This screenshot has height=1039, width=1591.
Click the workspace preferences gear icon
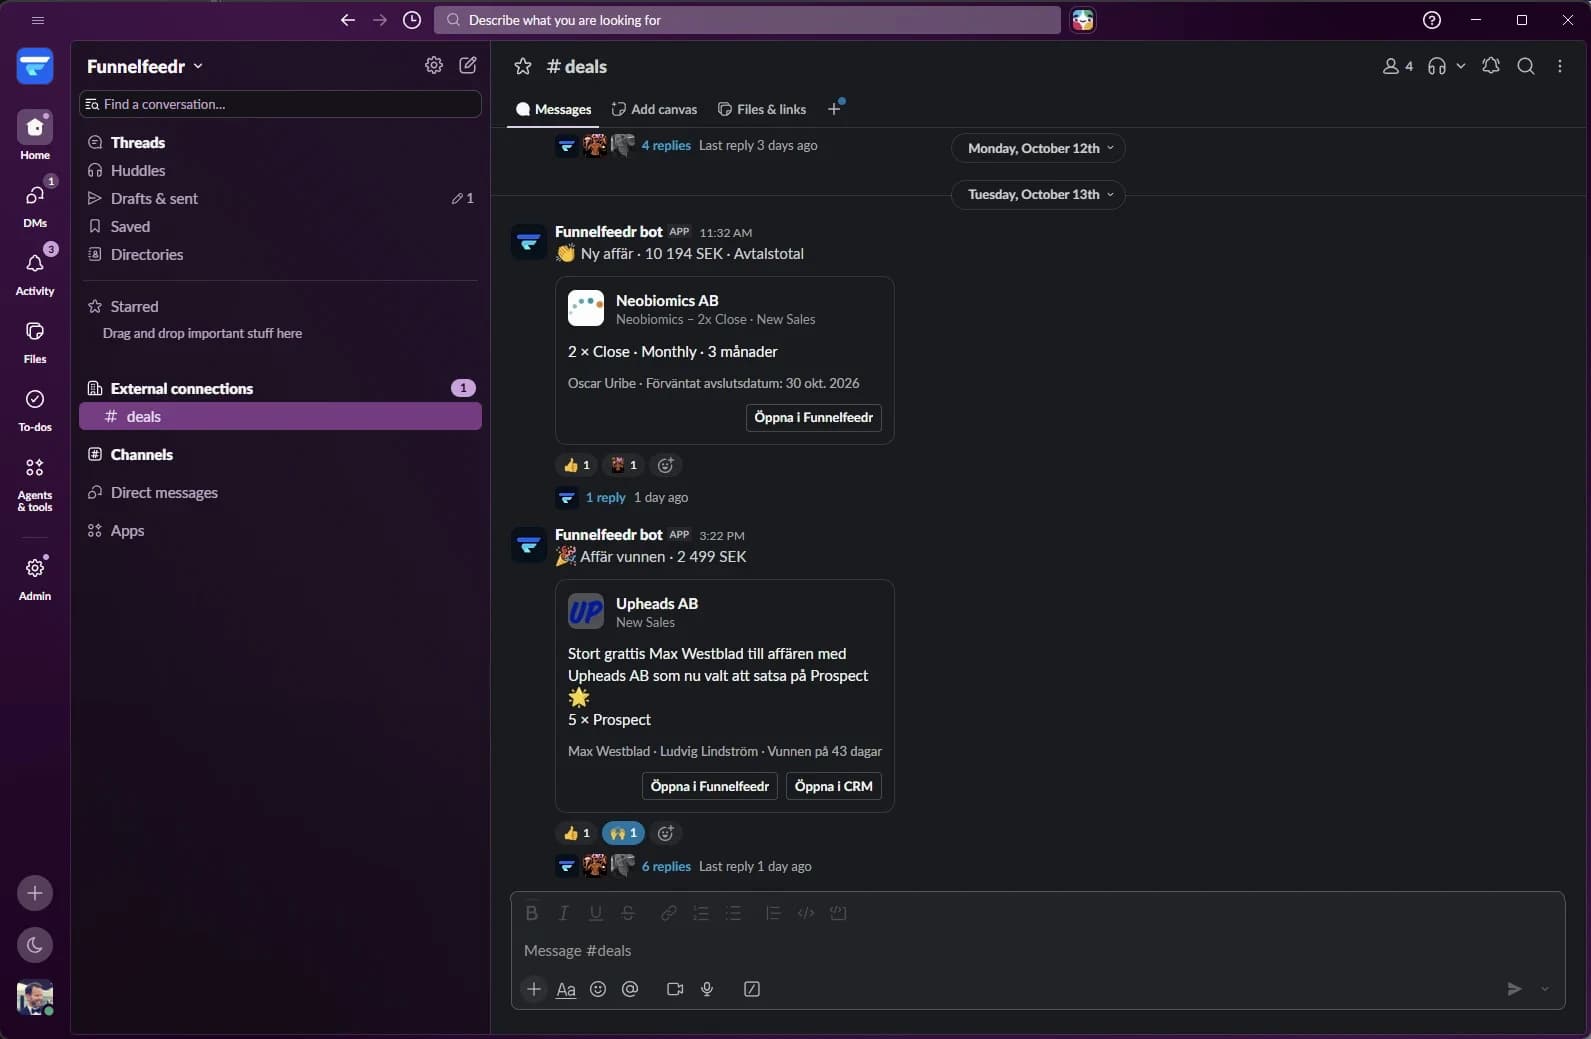click(x=433, y=65)
